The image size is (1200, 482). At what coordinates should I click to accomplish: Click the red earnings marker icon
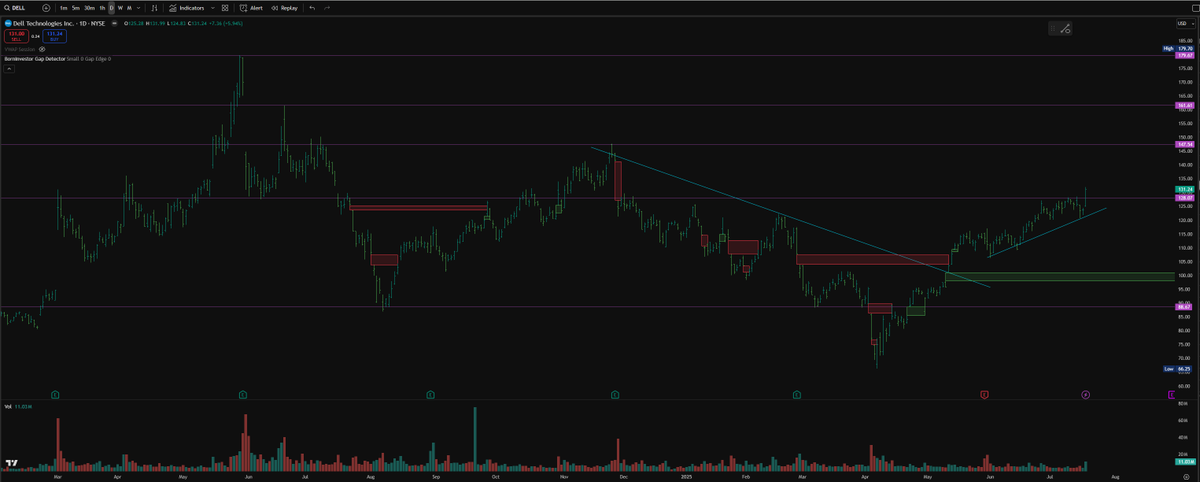[984, 395]
